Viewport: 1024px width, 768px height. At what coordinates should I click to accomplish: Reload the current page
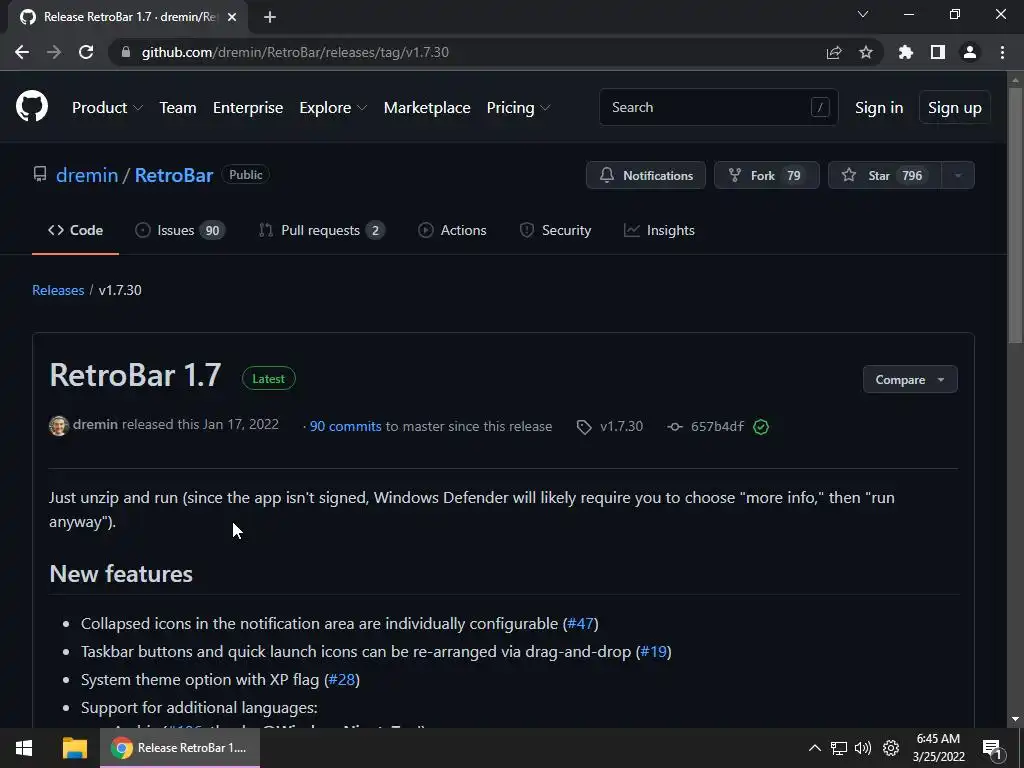tap(86, 52)
